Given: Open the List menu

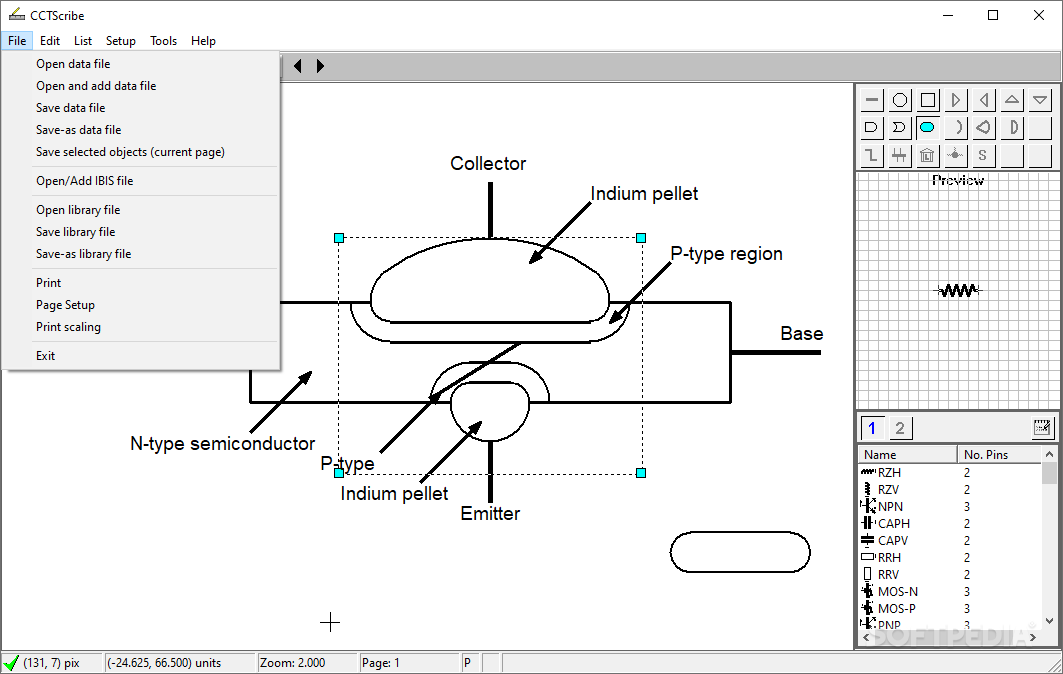Looking at the screenshot, I should [x=83, y=41].
